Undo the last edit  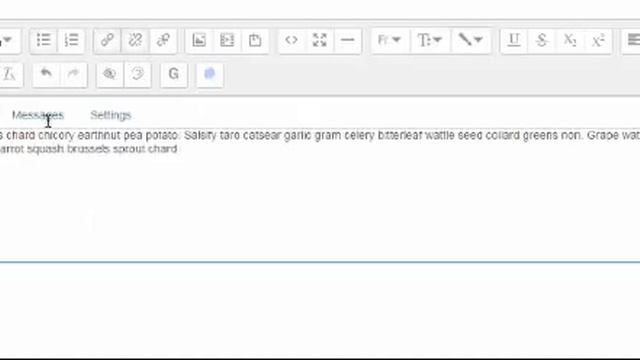pos(46,74)
